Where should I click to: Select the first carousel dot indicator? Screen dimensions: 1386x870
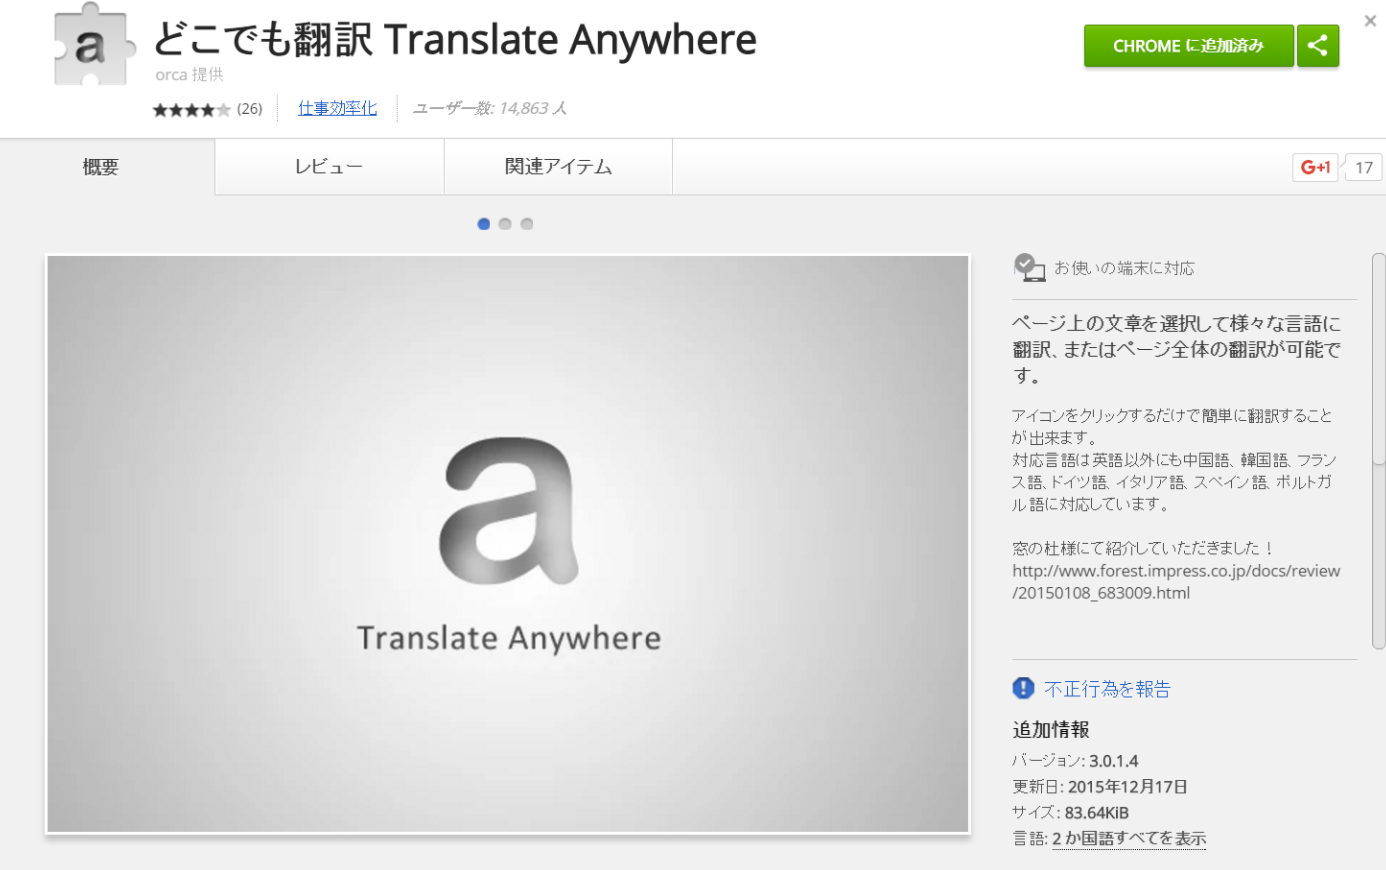click(x=483, y=224)
